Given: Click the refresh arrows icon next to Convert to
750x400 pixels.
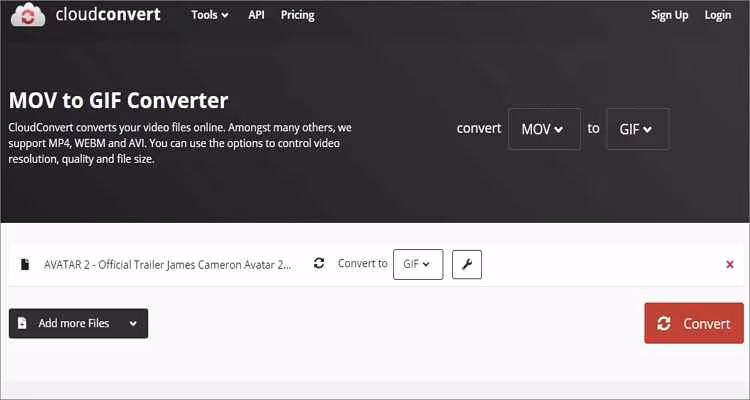Looking at the screenshot, I should pyautogui.click(x=319, y=263).
